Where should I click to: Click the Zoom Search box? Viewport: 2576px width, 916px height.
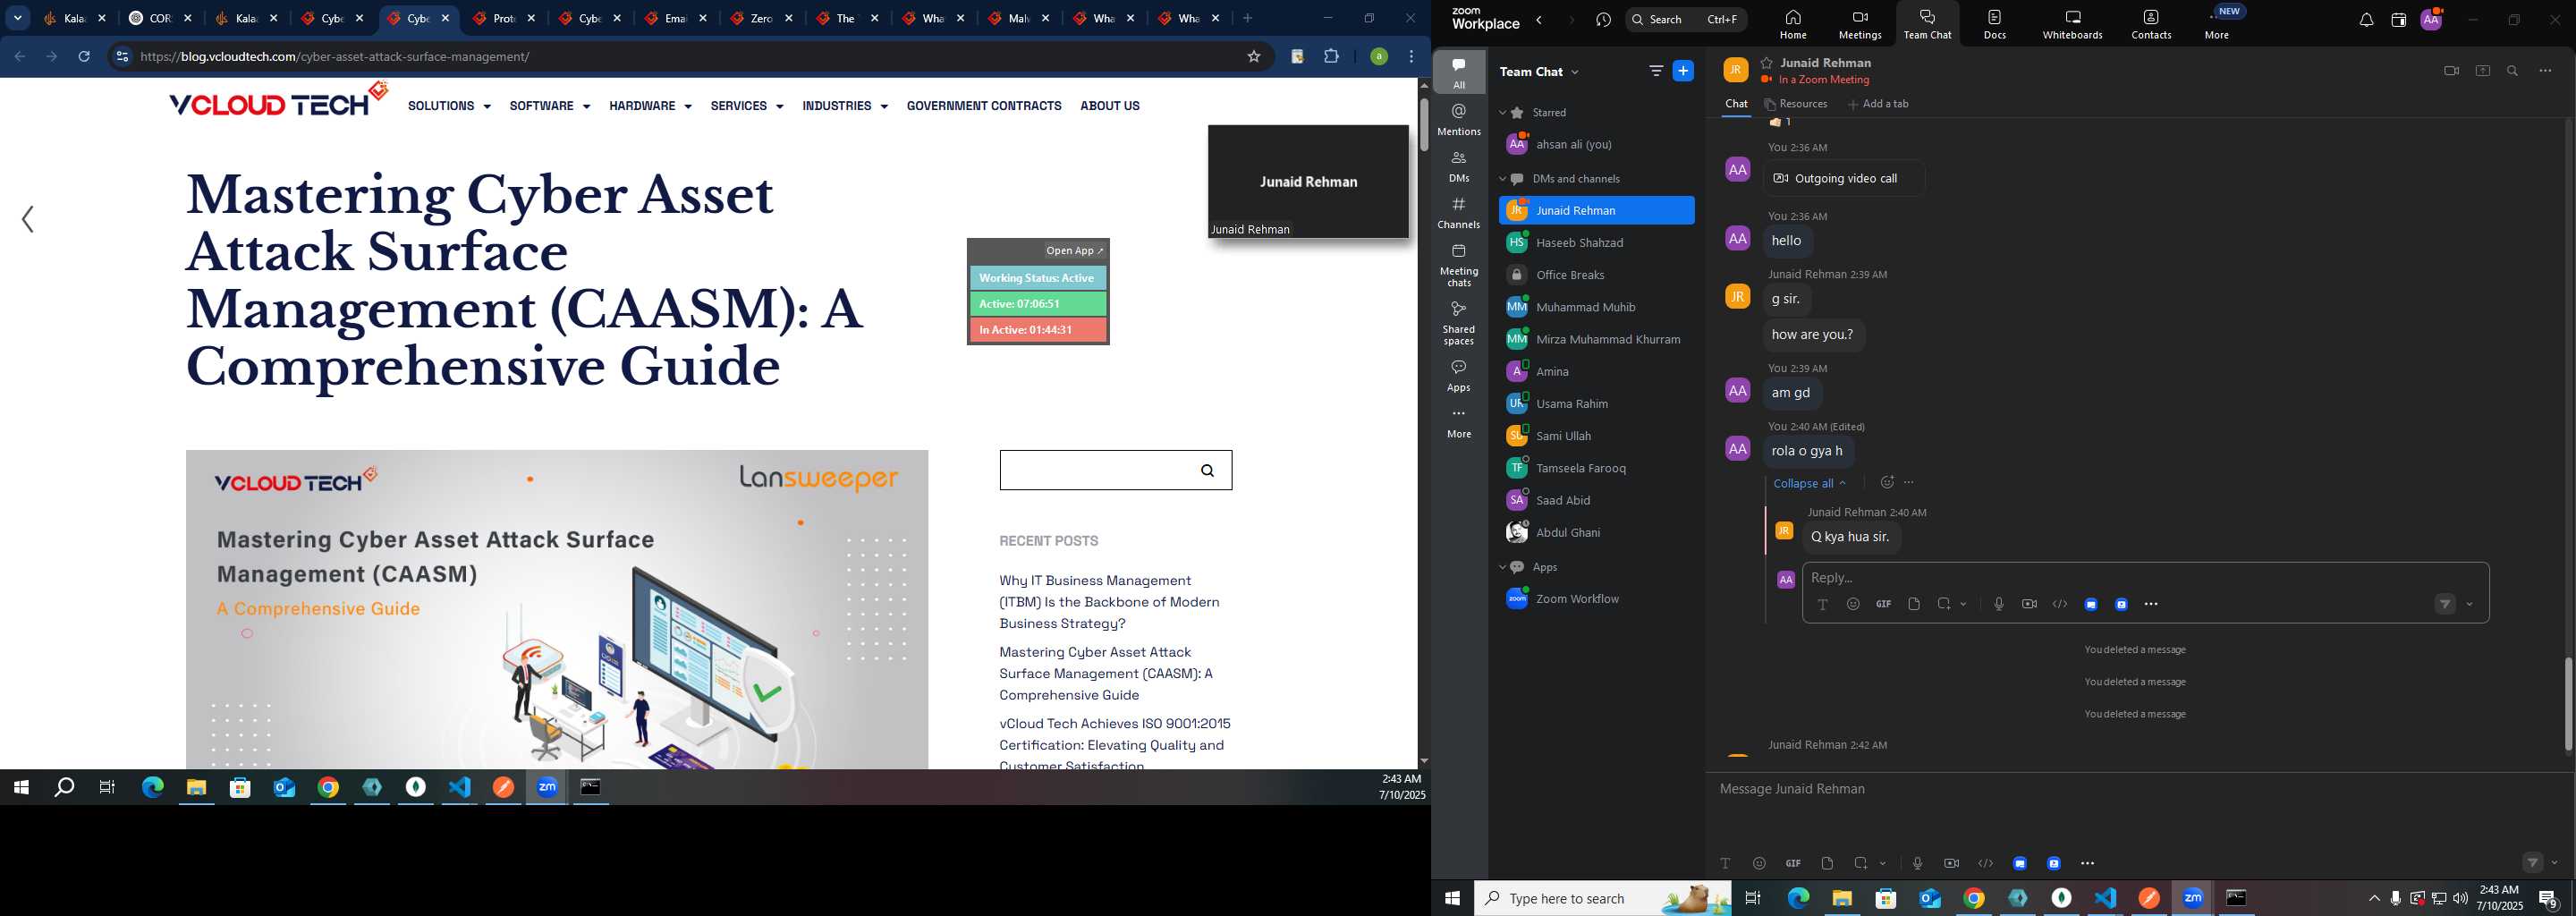[1686, 20]
